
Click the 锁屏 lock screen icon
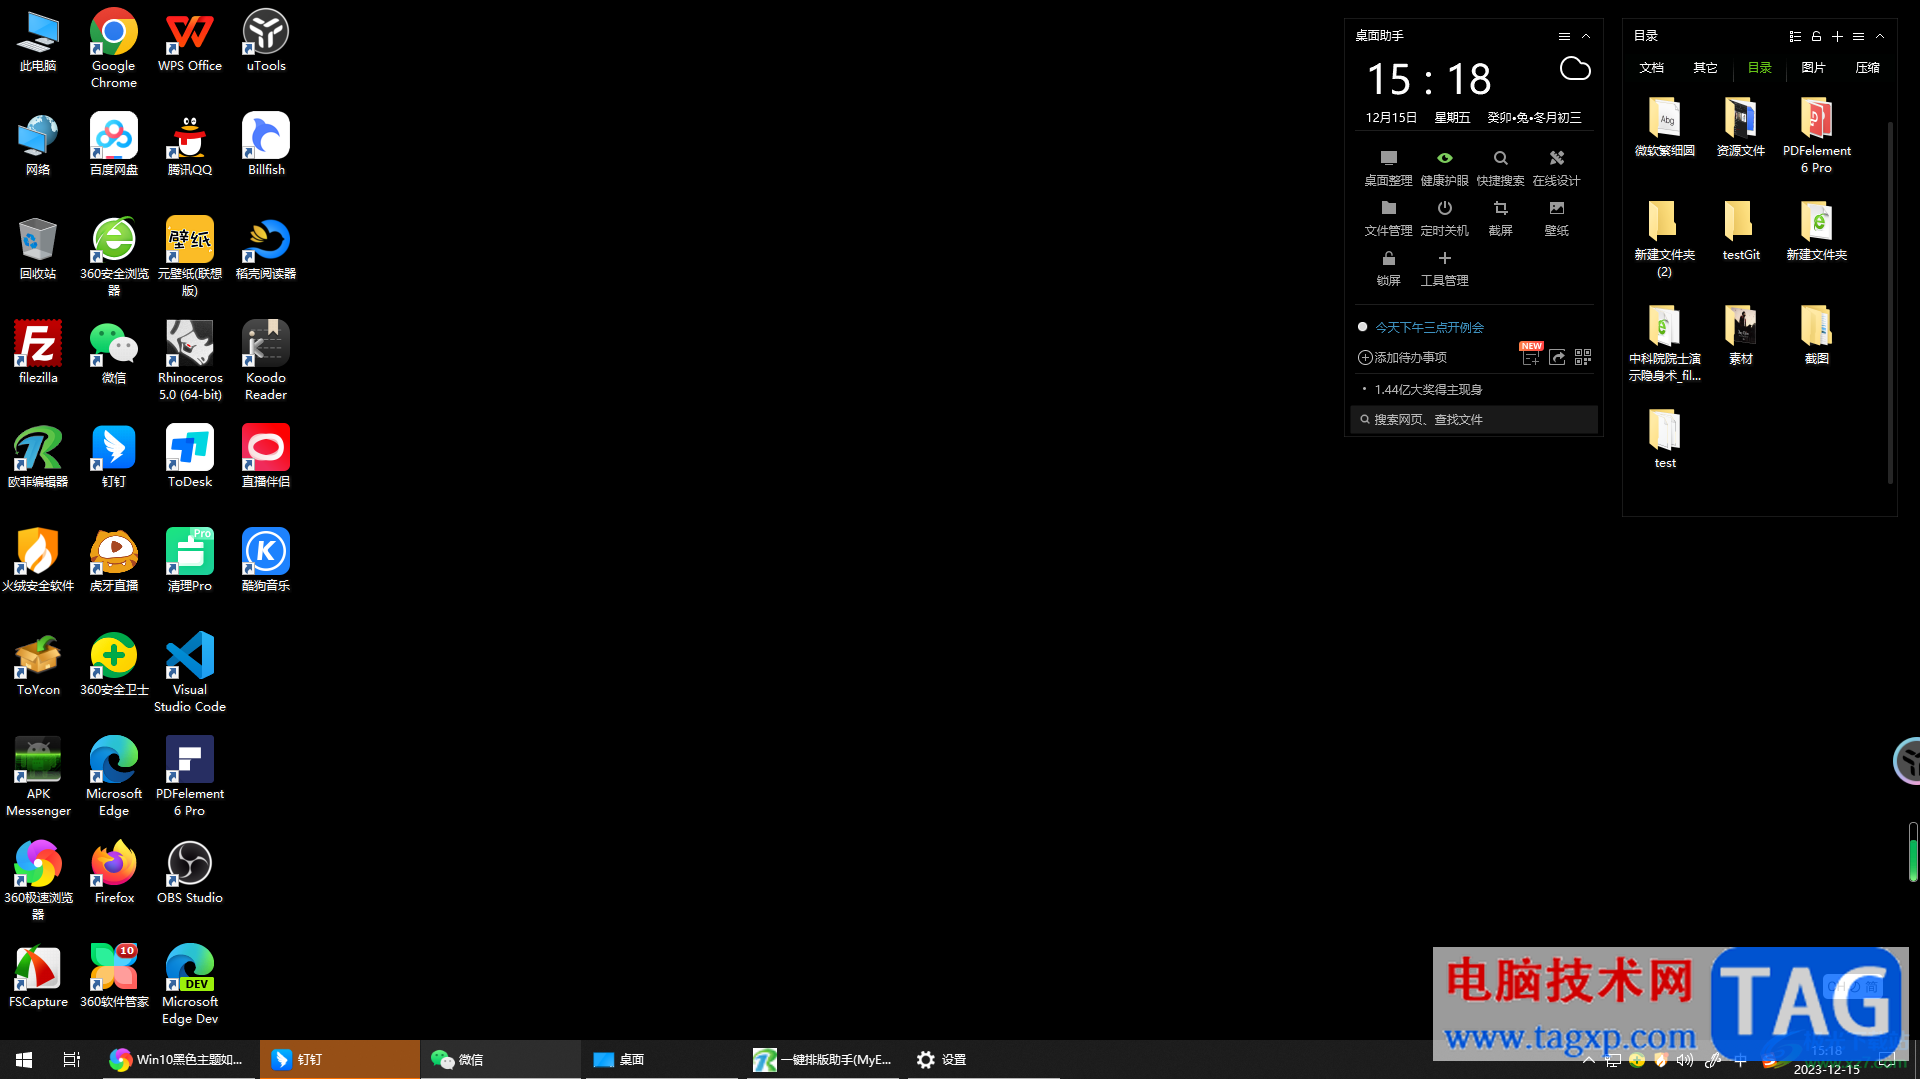tap(1388, 258)
